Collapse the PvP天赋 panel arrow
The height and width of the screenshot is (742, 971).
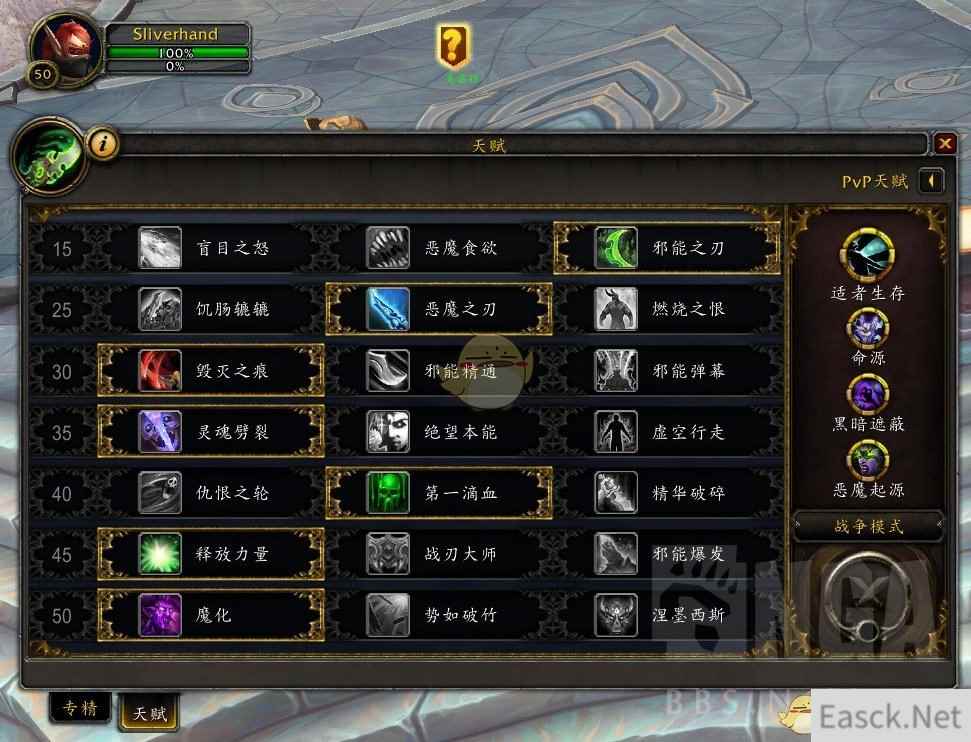(931, 181)
